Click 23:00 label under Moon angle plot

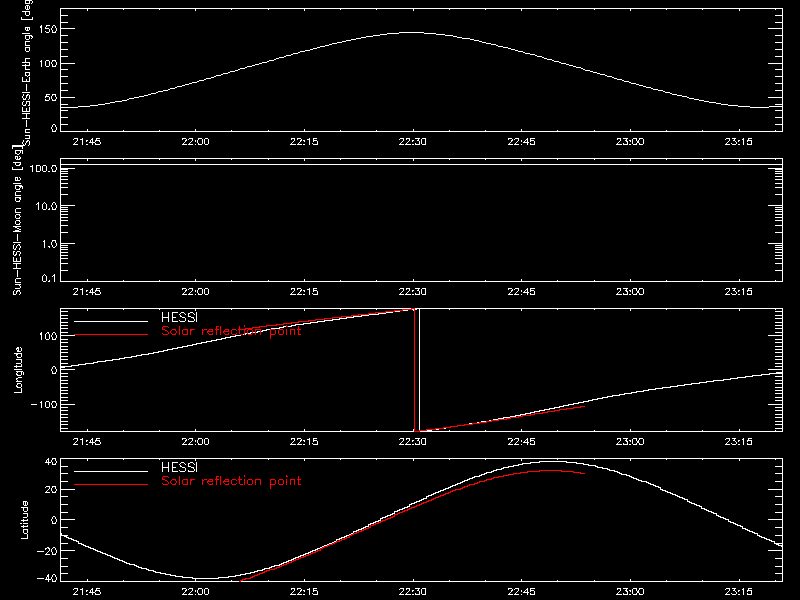tap(630, 291)
